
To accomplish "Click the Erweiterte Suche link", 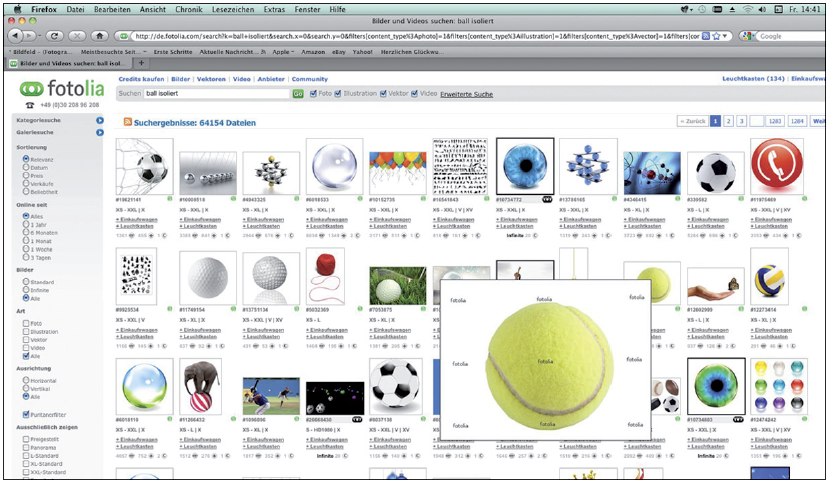I will click(x=466, y=94).
